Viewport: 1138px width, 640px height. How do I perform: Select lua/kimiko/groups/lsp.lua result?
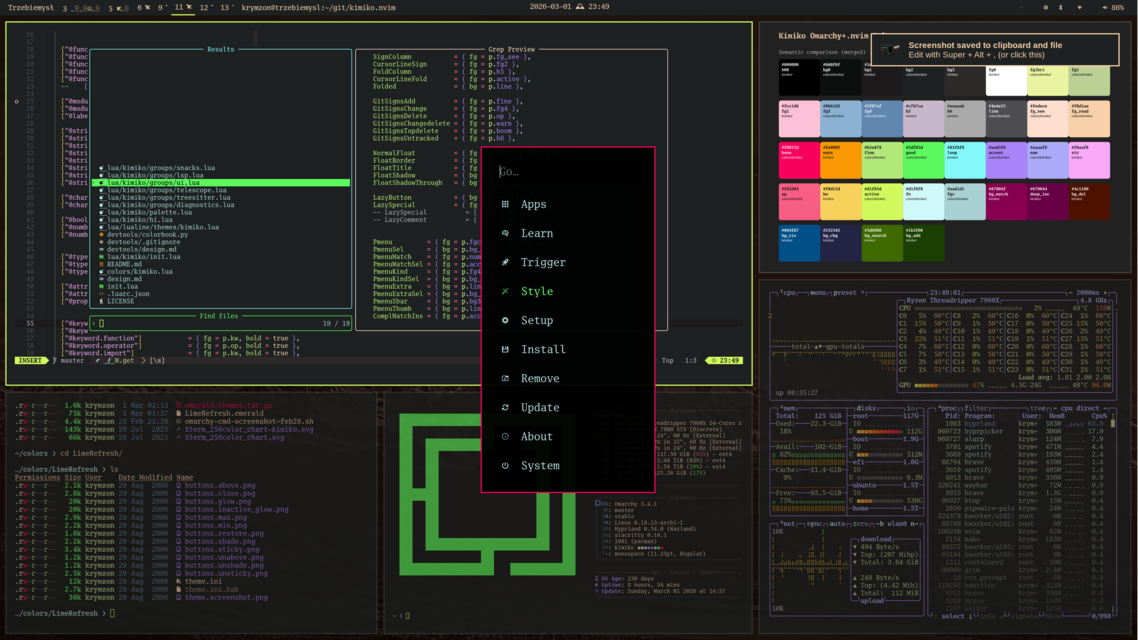155,175
